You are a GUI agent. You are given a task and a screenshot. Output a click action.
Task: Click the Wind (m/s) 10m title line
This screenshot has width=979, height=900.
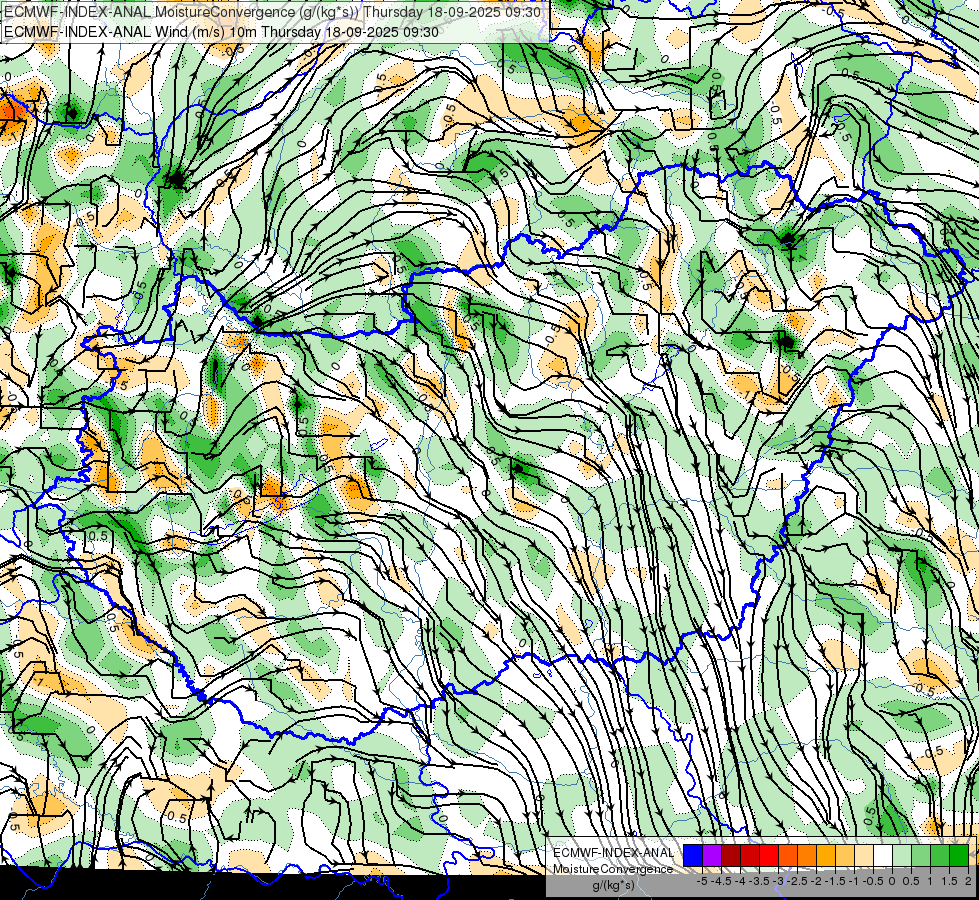click(x=221, y=32)
